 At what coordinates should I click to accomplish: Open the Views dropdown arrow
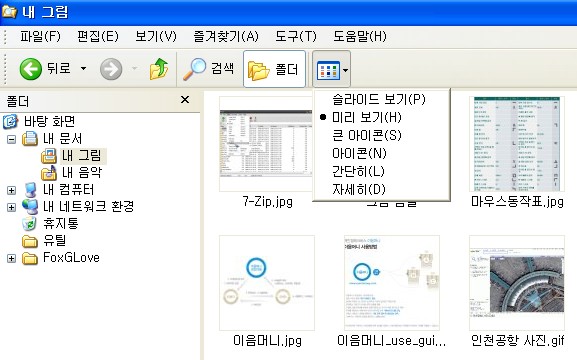(346, 70)
